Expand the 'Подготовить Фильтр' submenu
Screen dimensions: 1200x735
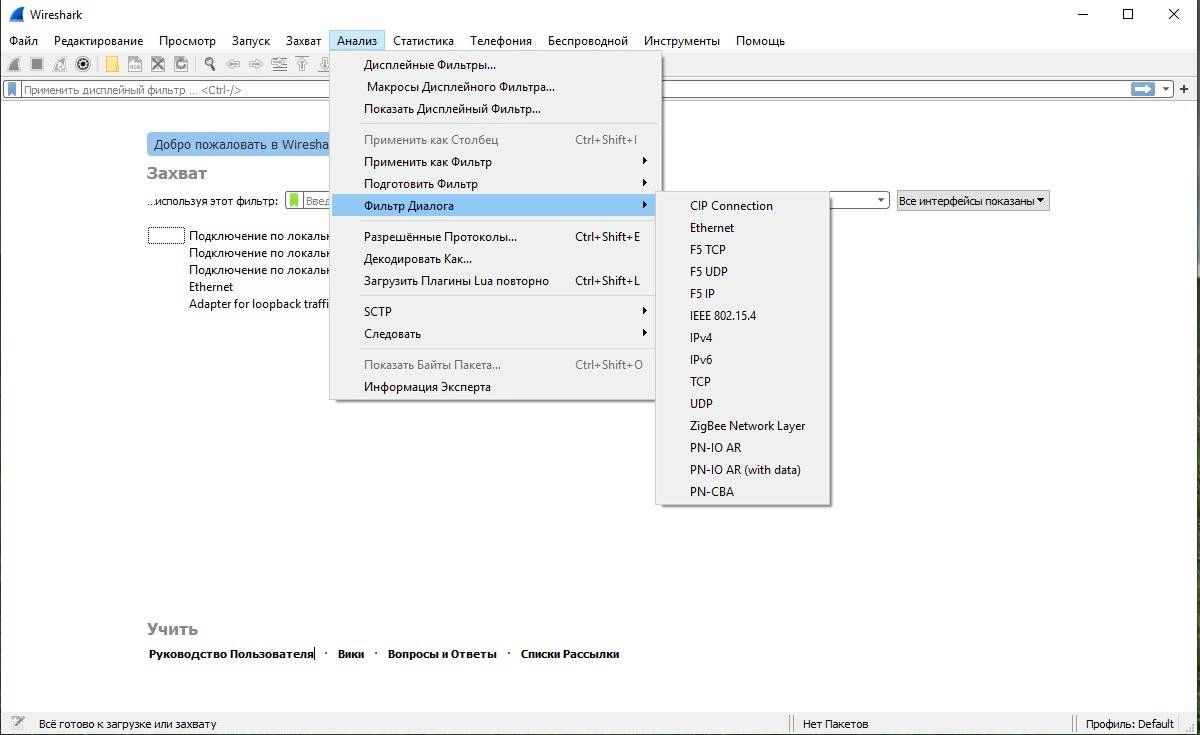point(494,183)
